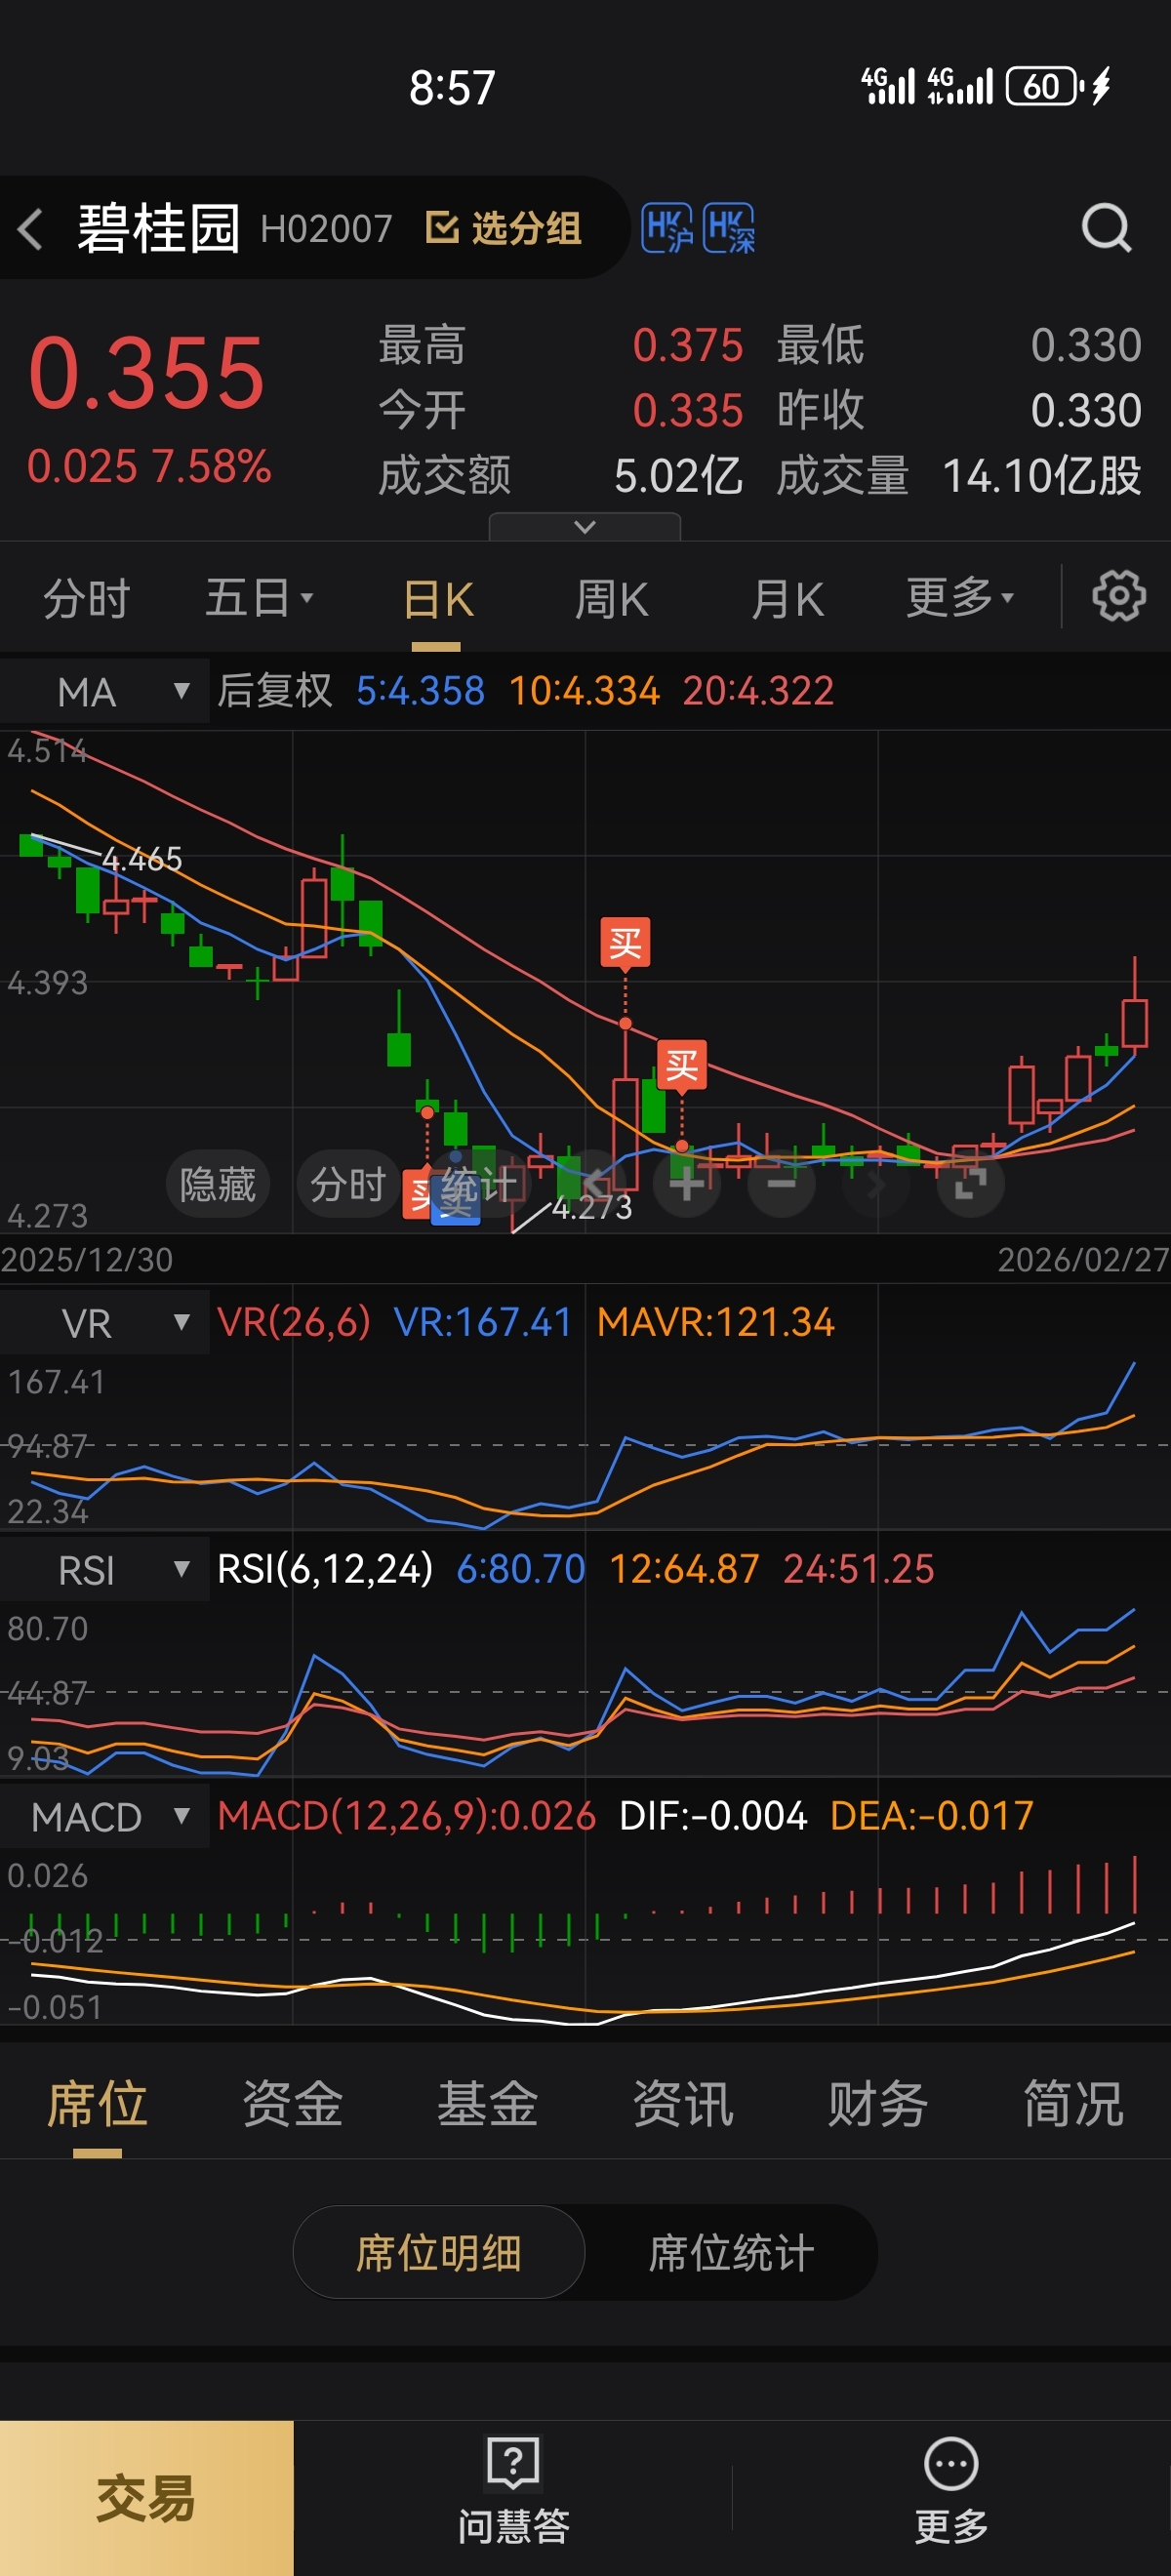Select the 日K daily chart tab
The height and width of the screenshot is (2576, 1171).
[437, 599]
